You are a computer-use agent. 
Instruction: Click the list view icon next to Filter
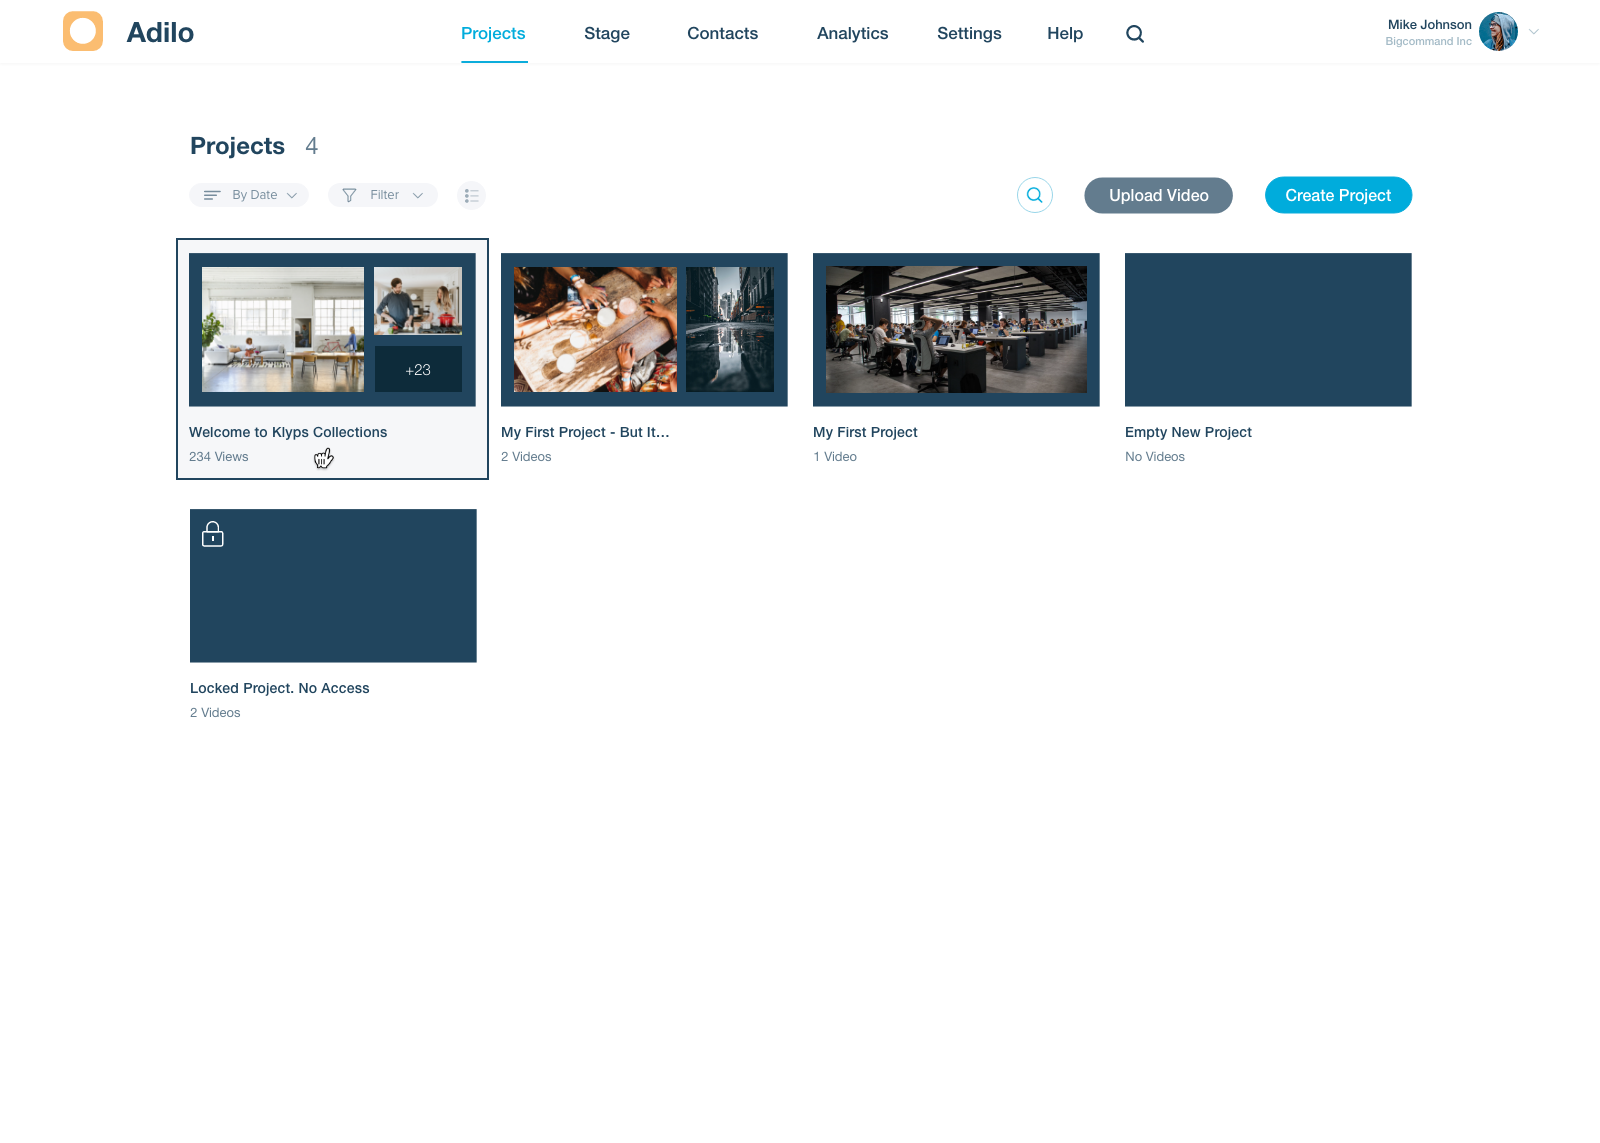point(471,195)
